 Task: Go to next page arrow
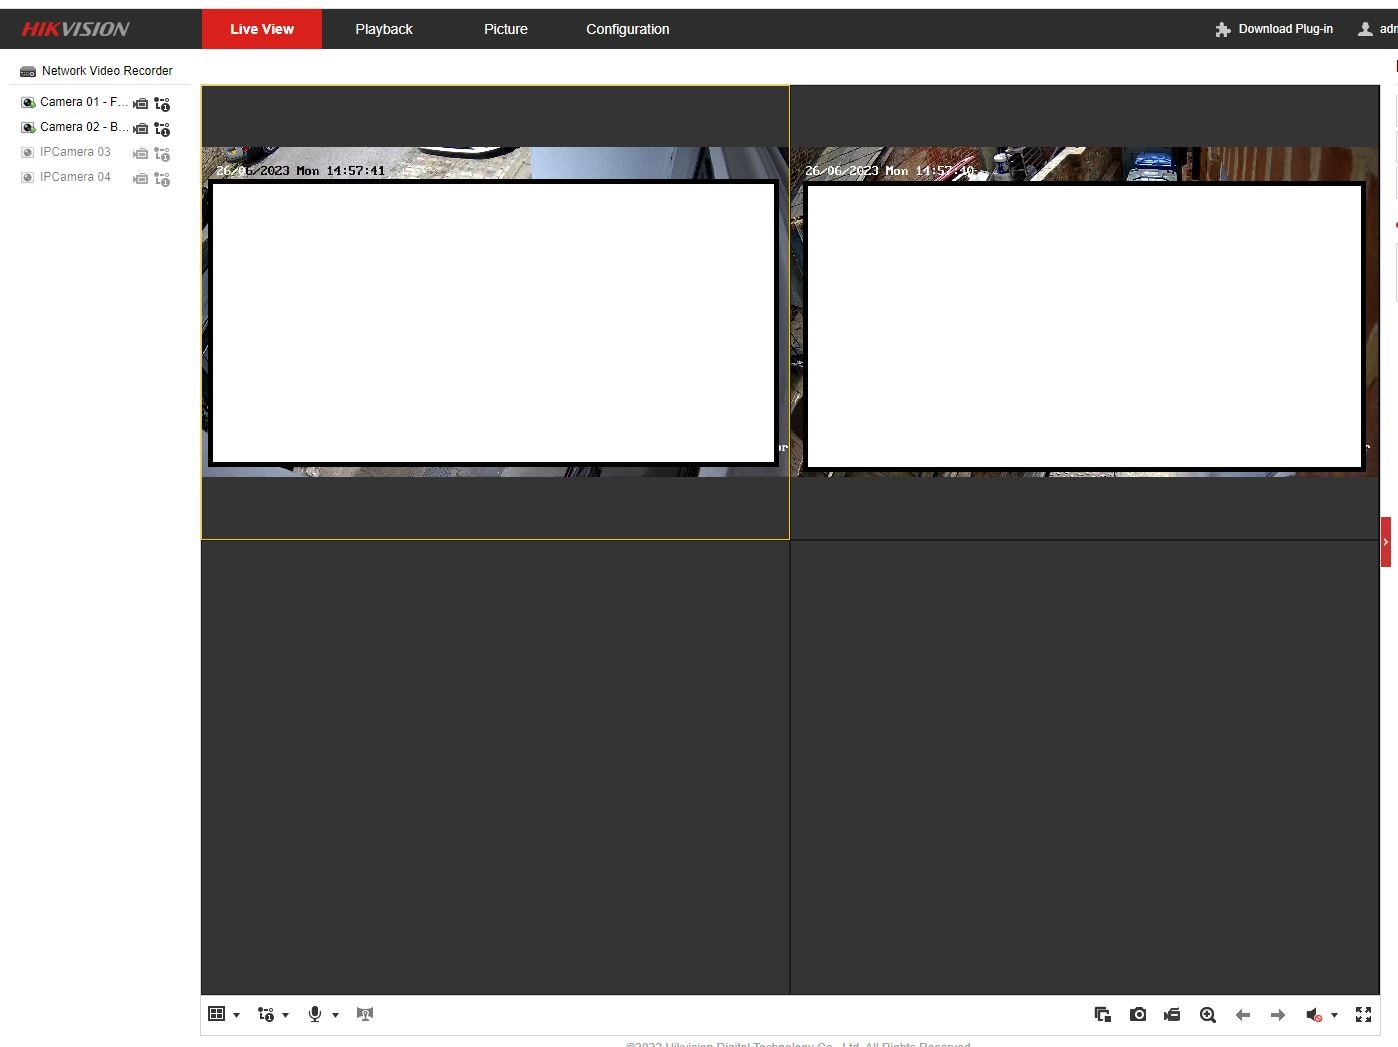pos(1278,1014)
